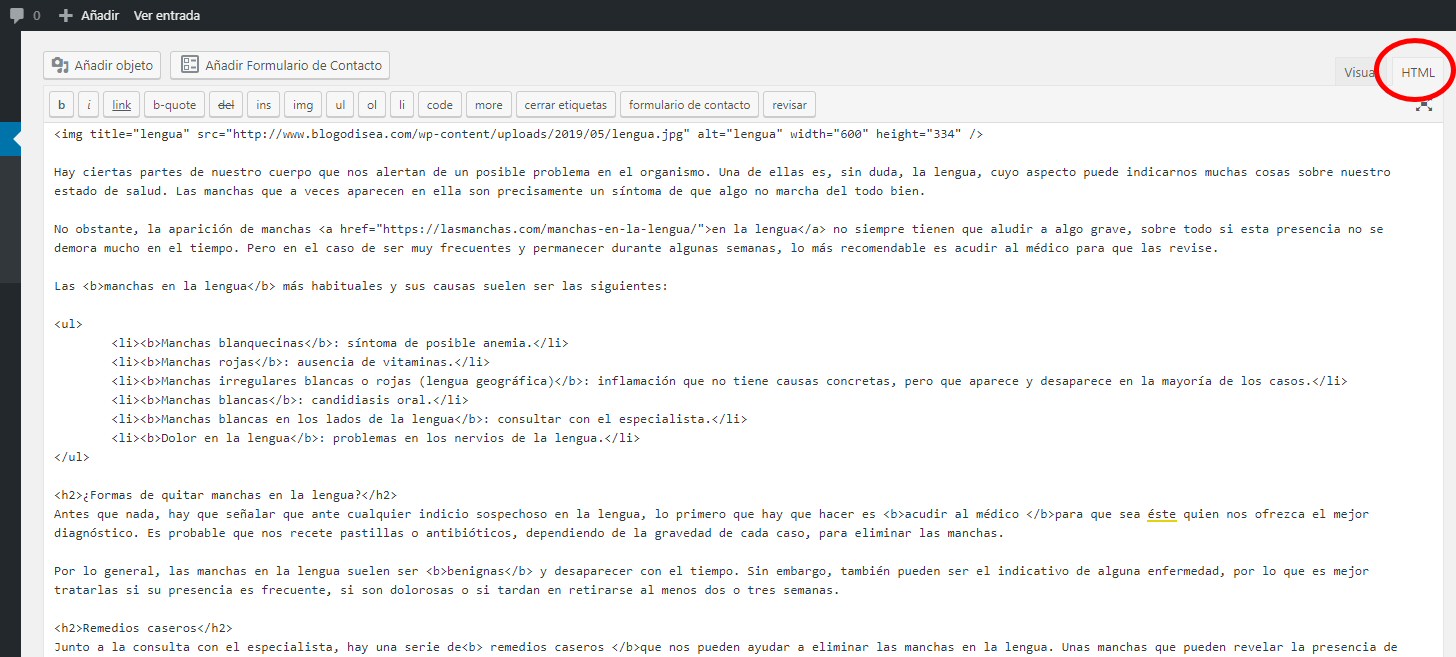Insert ordered list with ol button

tap(371, 105)
